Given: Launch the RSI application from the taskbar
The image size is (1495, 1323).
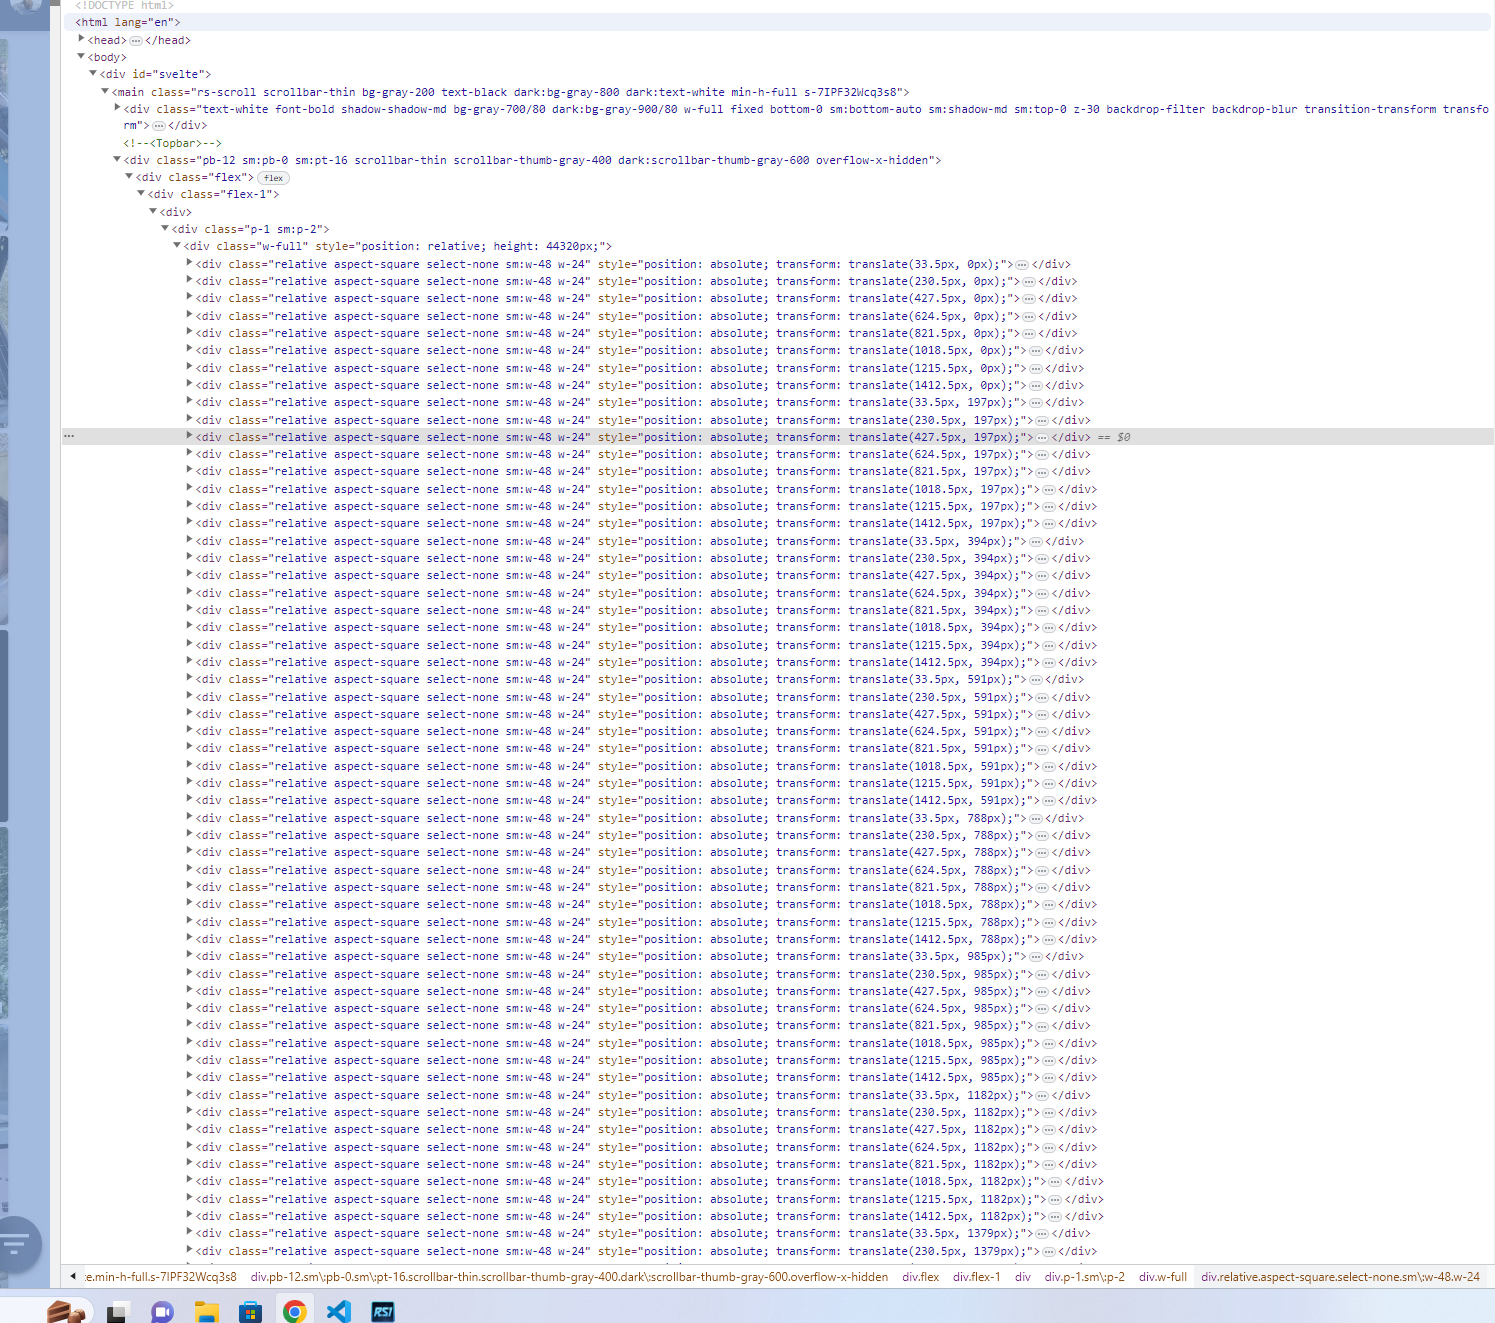Looking at the screenshot, I should point(383,1310).
